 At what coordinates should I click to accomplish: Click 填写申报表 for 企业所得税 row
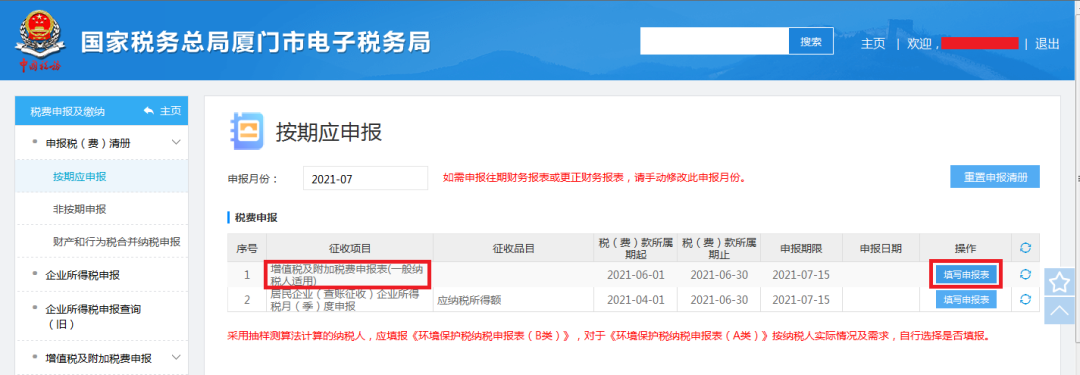click(966, 299)
